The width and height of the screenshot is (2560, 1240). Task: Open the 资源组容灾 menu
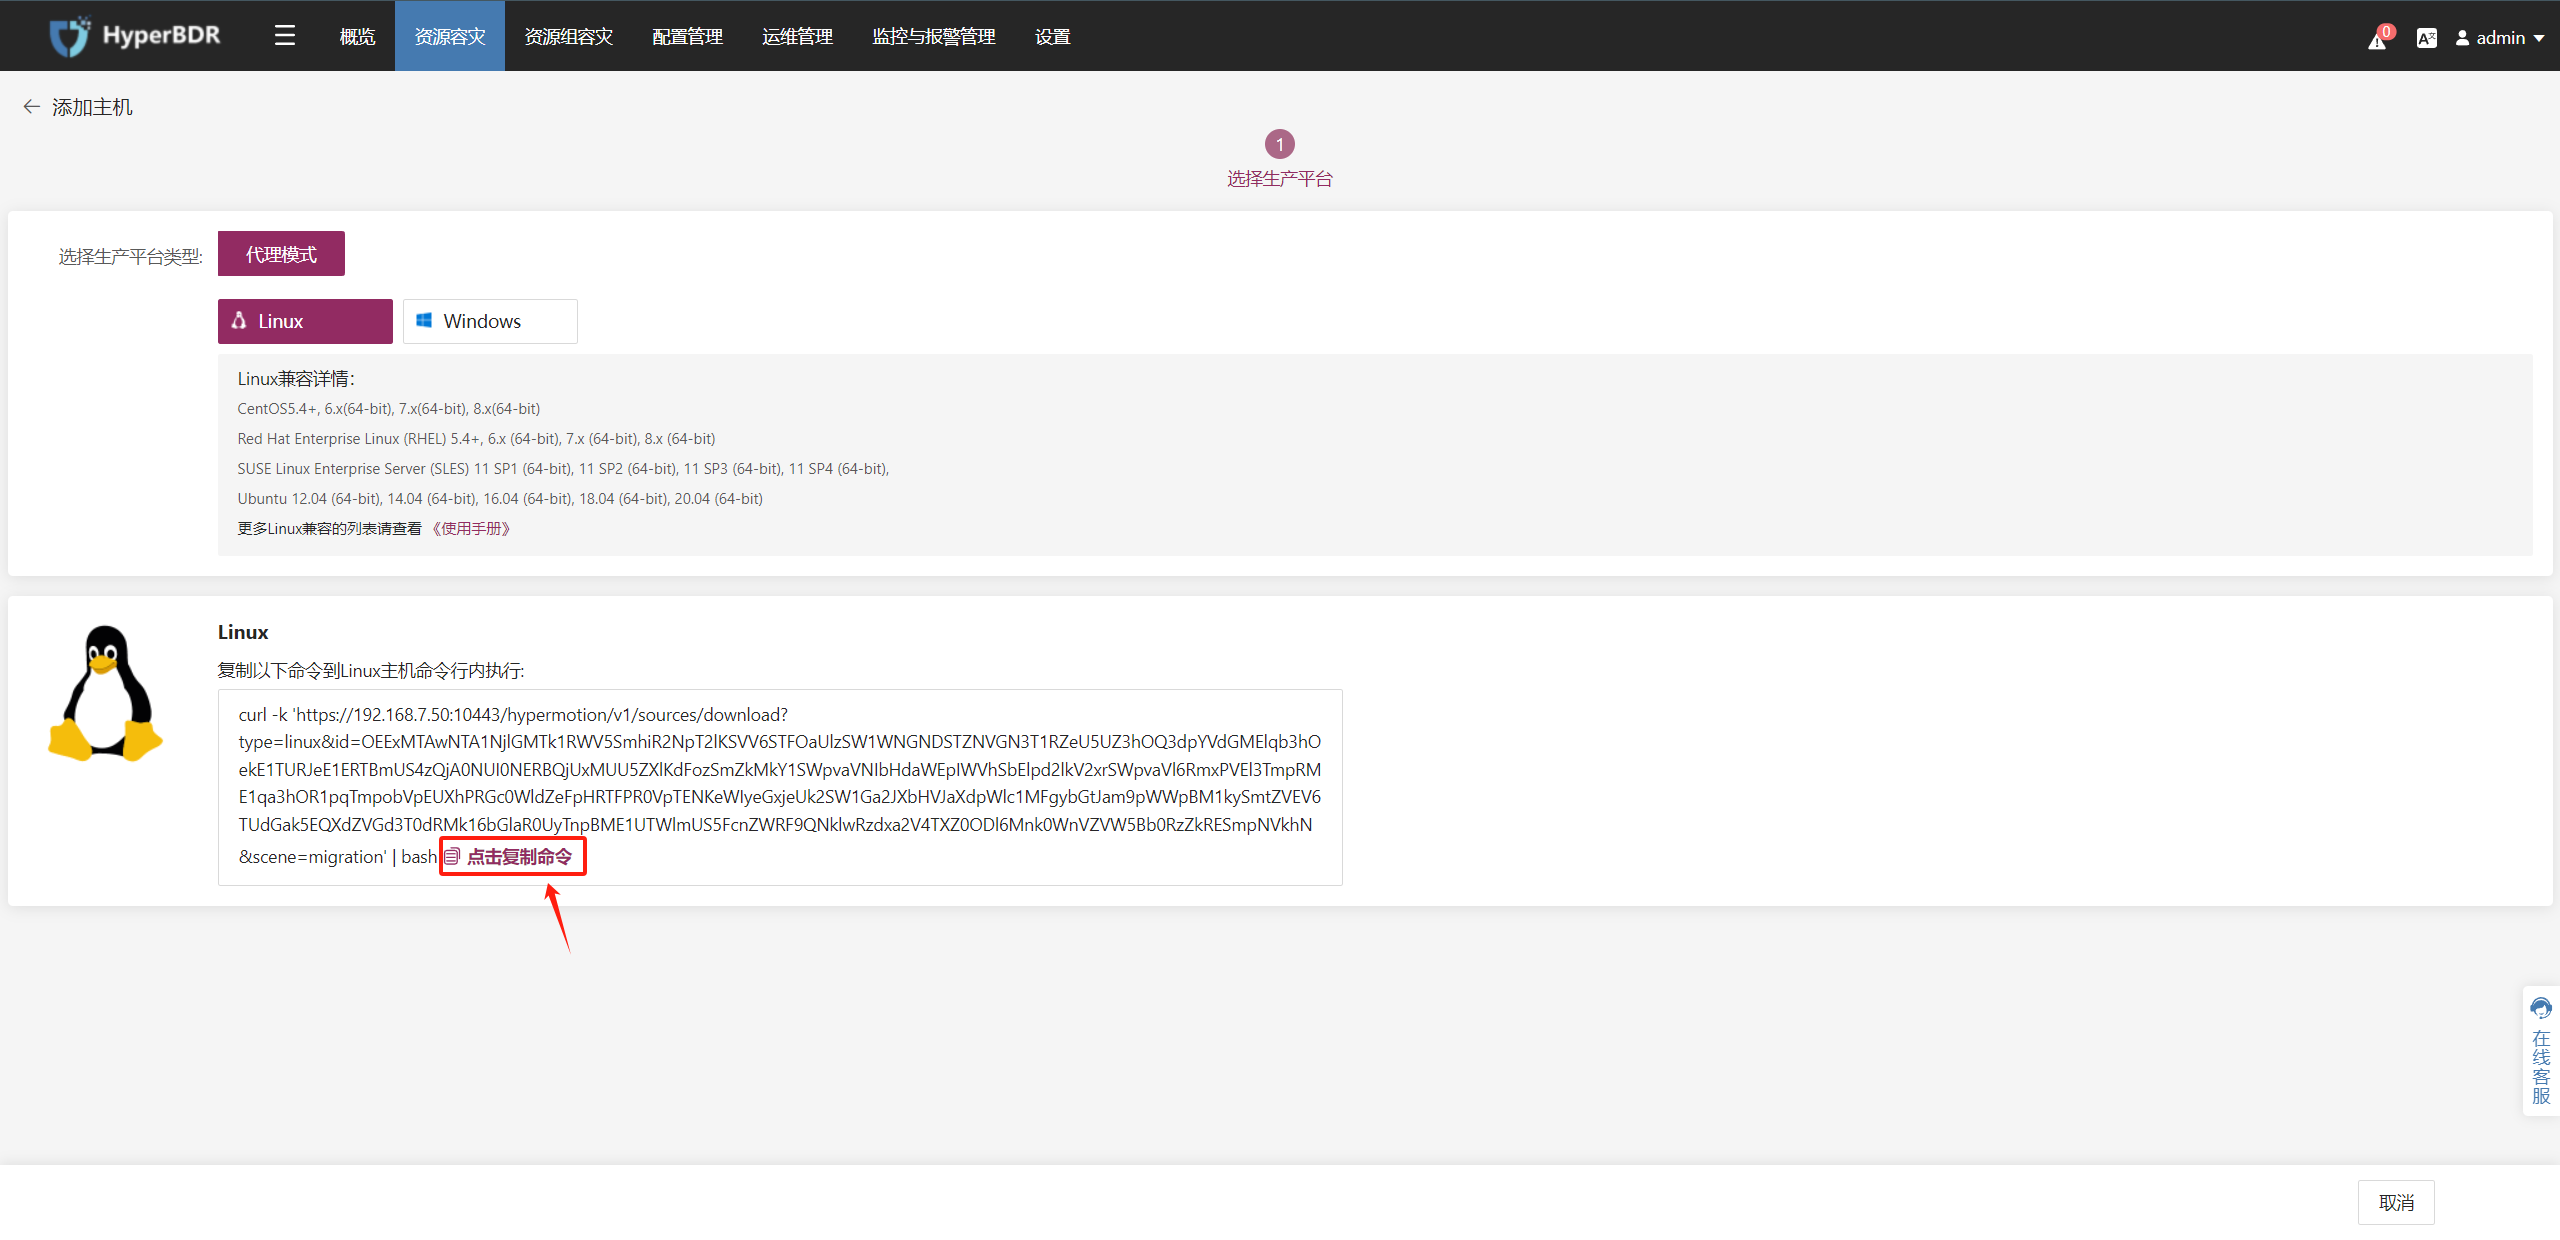569,36
